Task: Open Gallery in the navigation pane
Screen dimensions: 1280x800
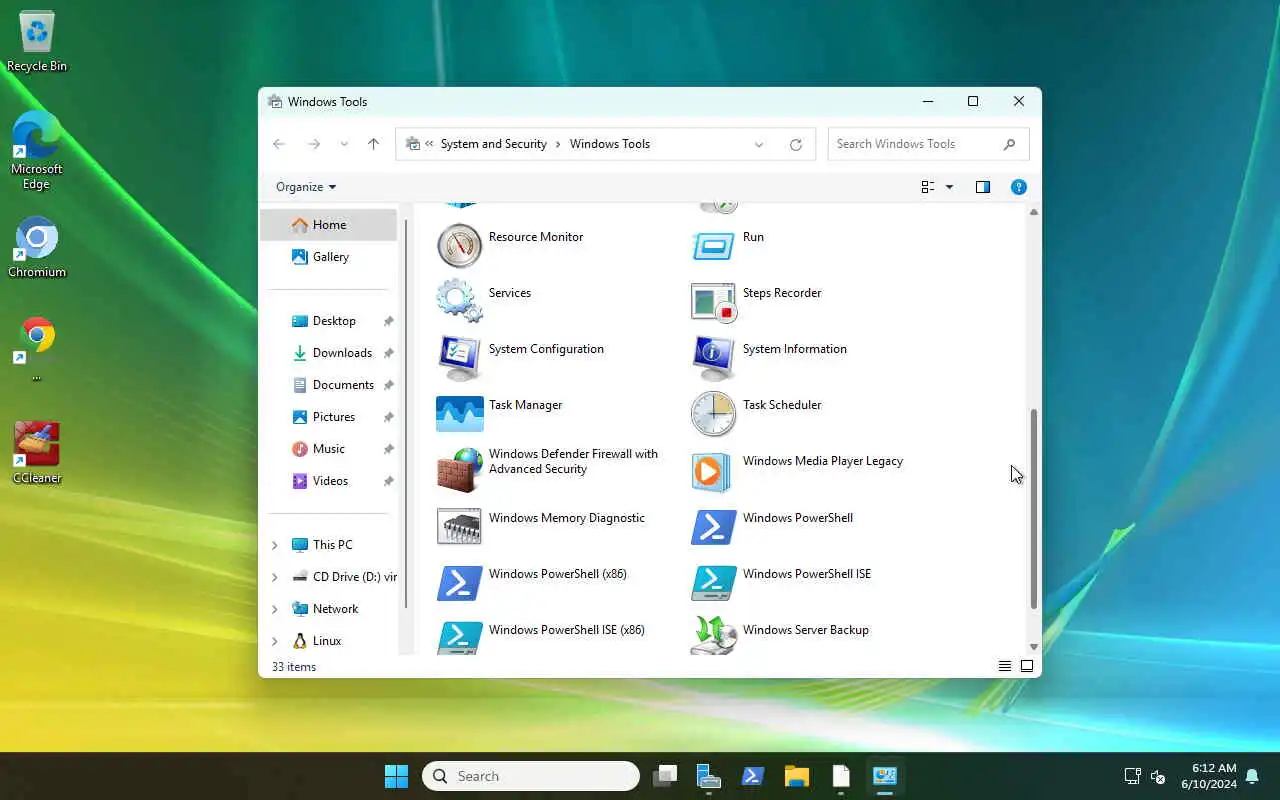Action: (x=329, y=257)
